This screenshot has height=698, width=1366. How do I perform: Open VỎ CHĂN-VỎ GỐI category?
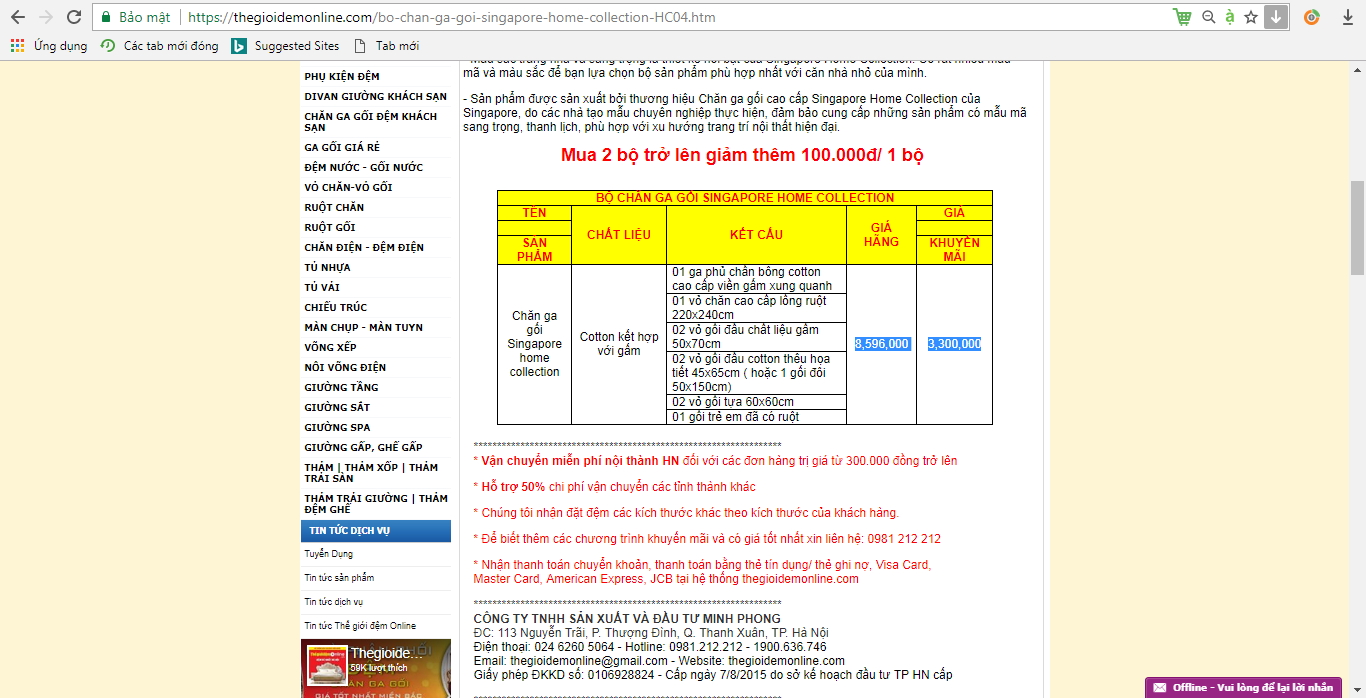pyautogui.click(x=348, y=188)
